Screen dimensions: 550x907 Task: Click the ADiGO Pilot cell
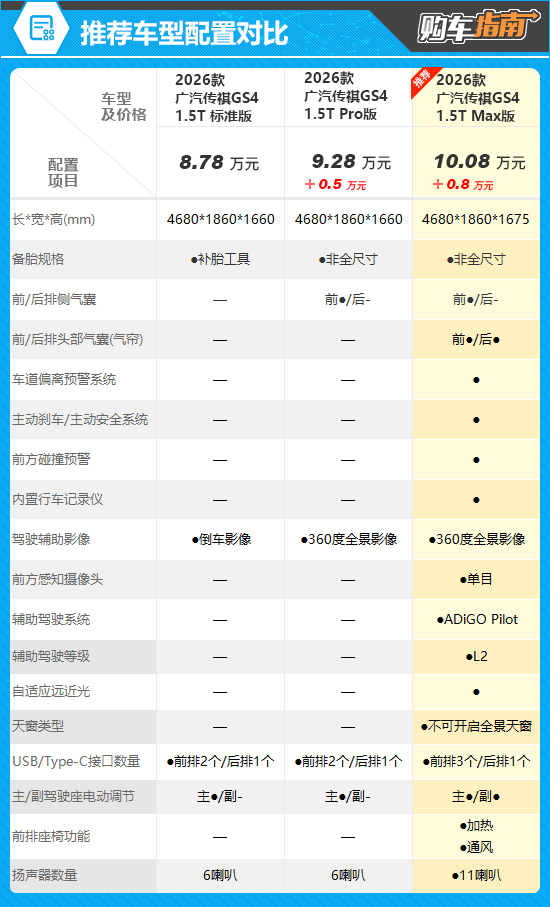tap(477, 620)
